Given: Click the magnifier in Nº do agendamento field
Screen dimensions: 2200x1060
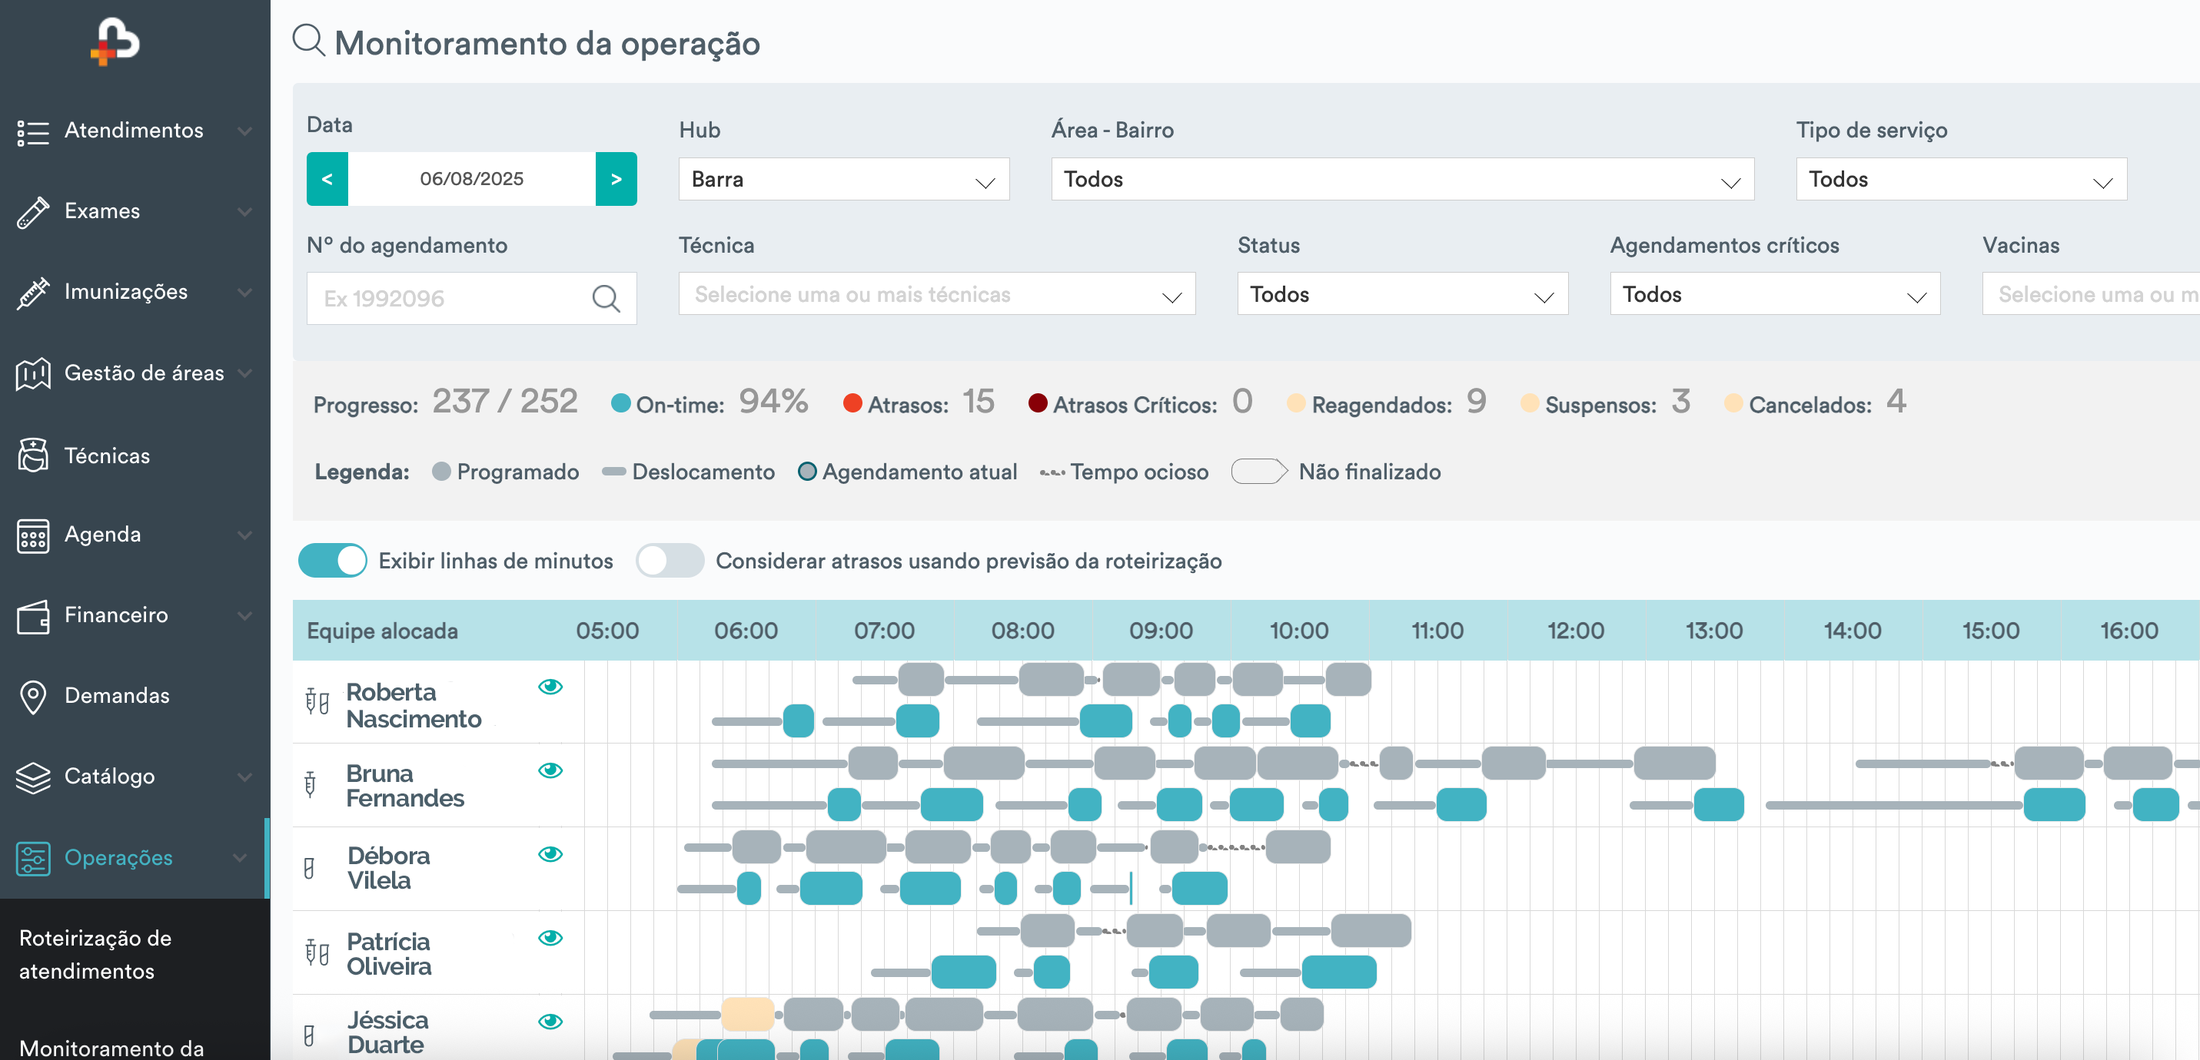Looking at the screenshot, I should 606,298.
